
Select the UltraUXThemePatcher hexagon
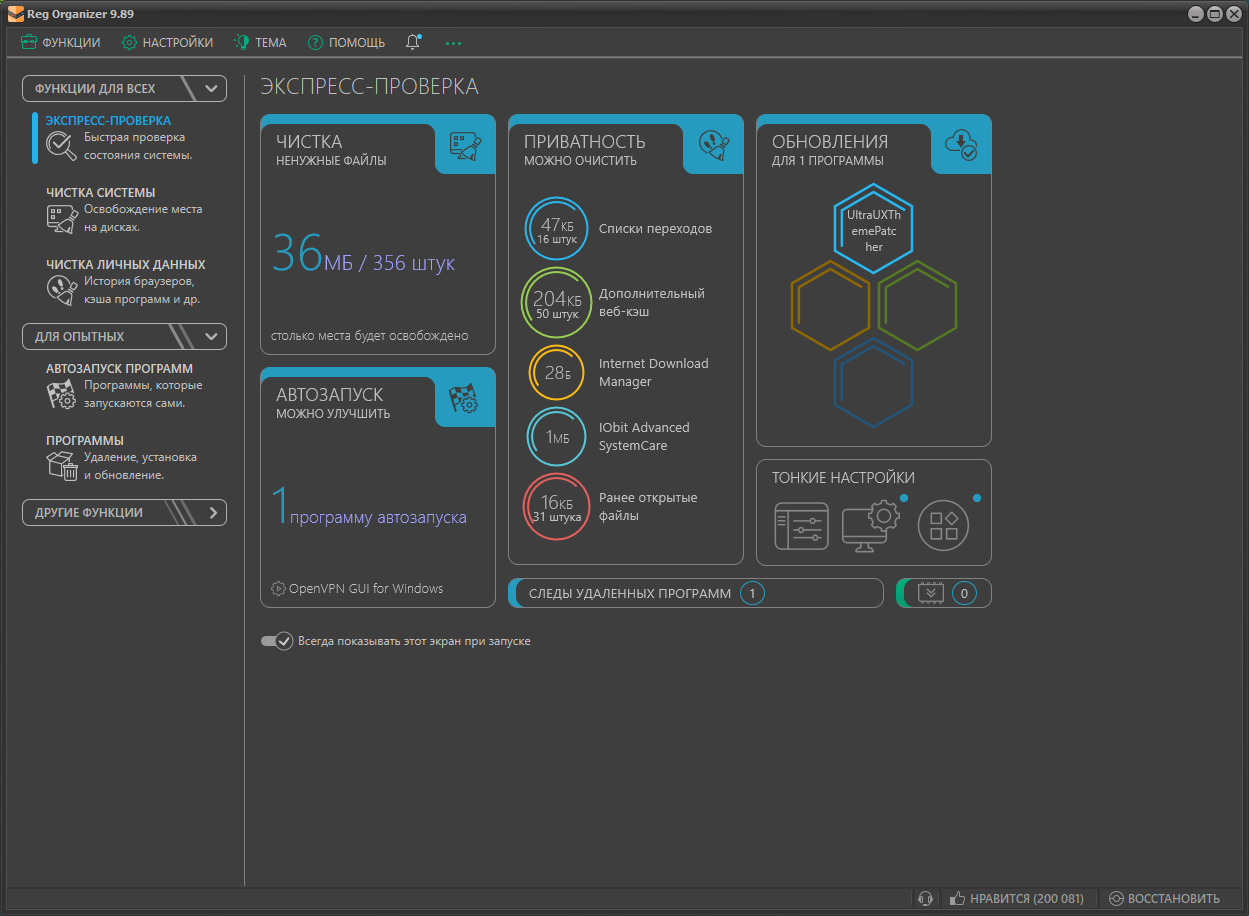(873, 229)
